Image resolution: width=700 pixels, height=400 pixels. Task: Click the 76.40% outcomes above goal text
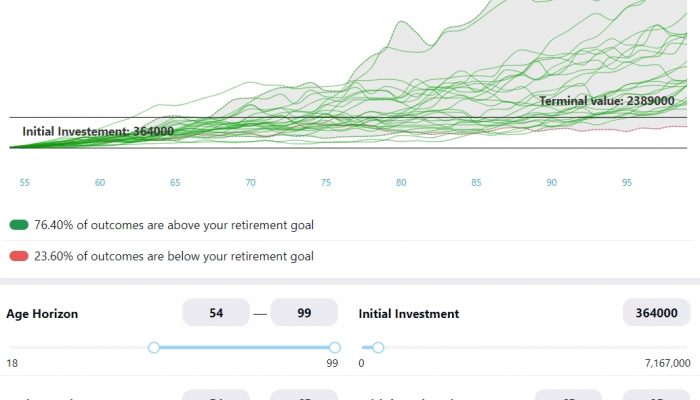coord(174,226)
